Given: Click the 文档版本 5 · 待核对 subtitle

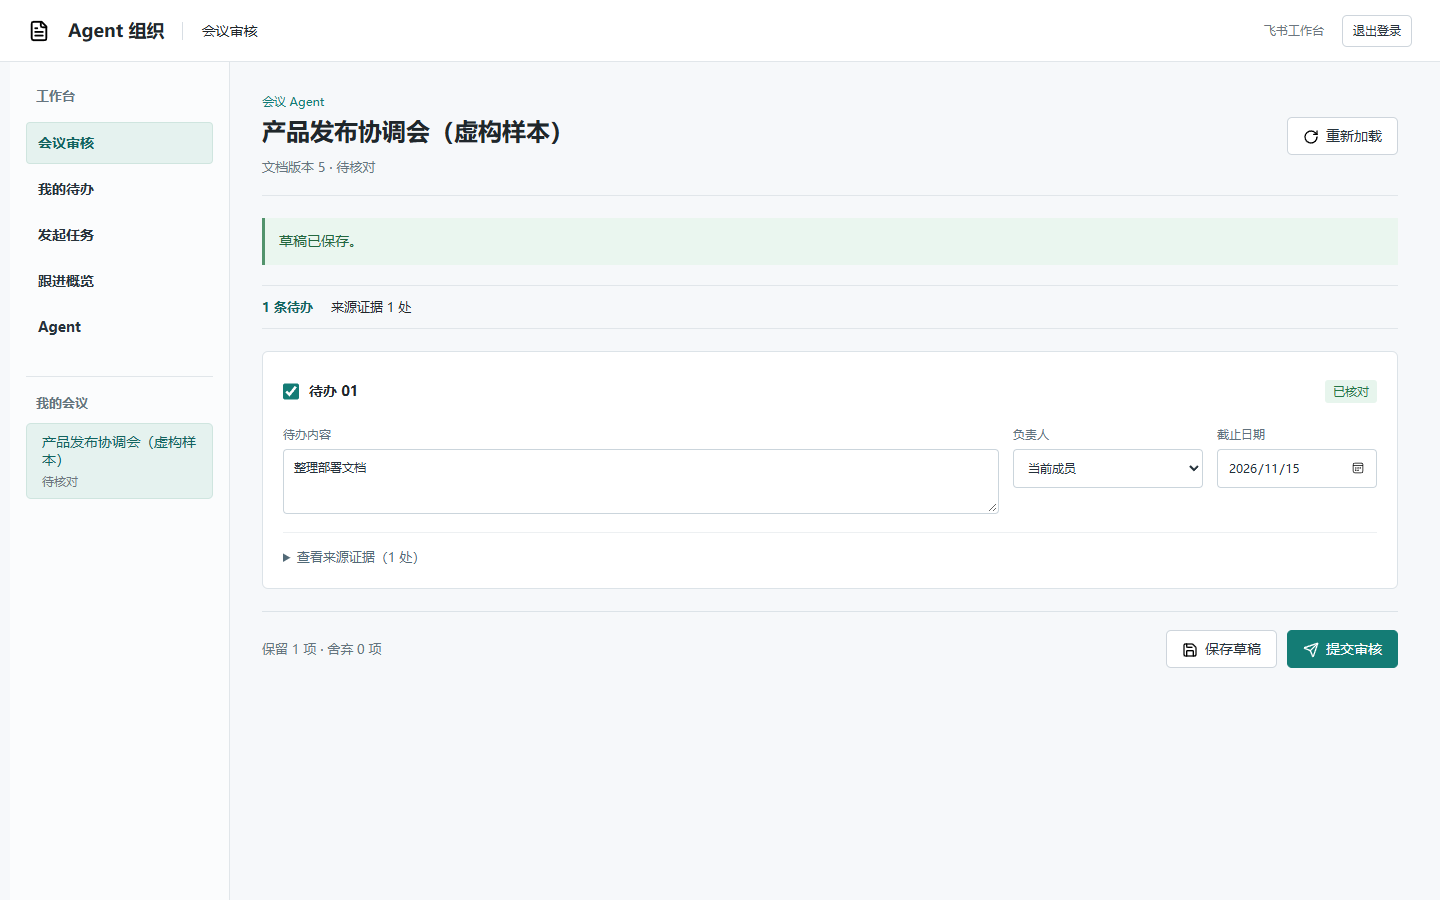Looking at the screenshot, I should (319, 167).
